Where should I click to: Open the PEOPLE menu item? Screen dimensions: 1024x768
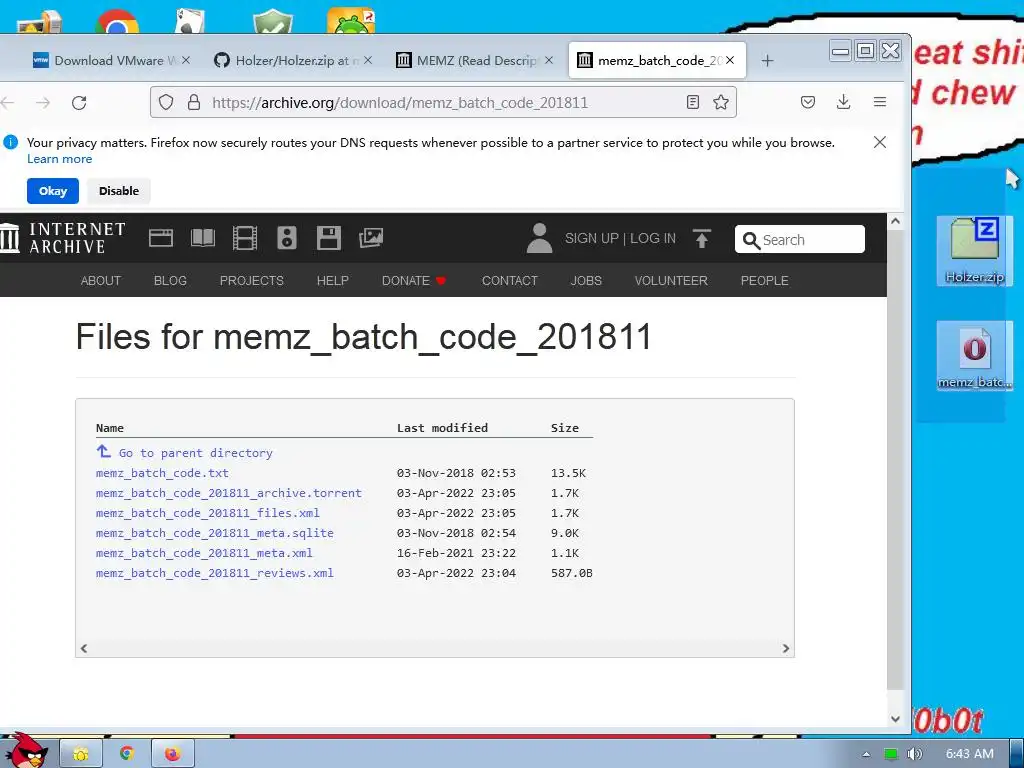point(765,281)
